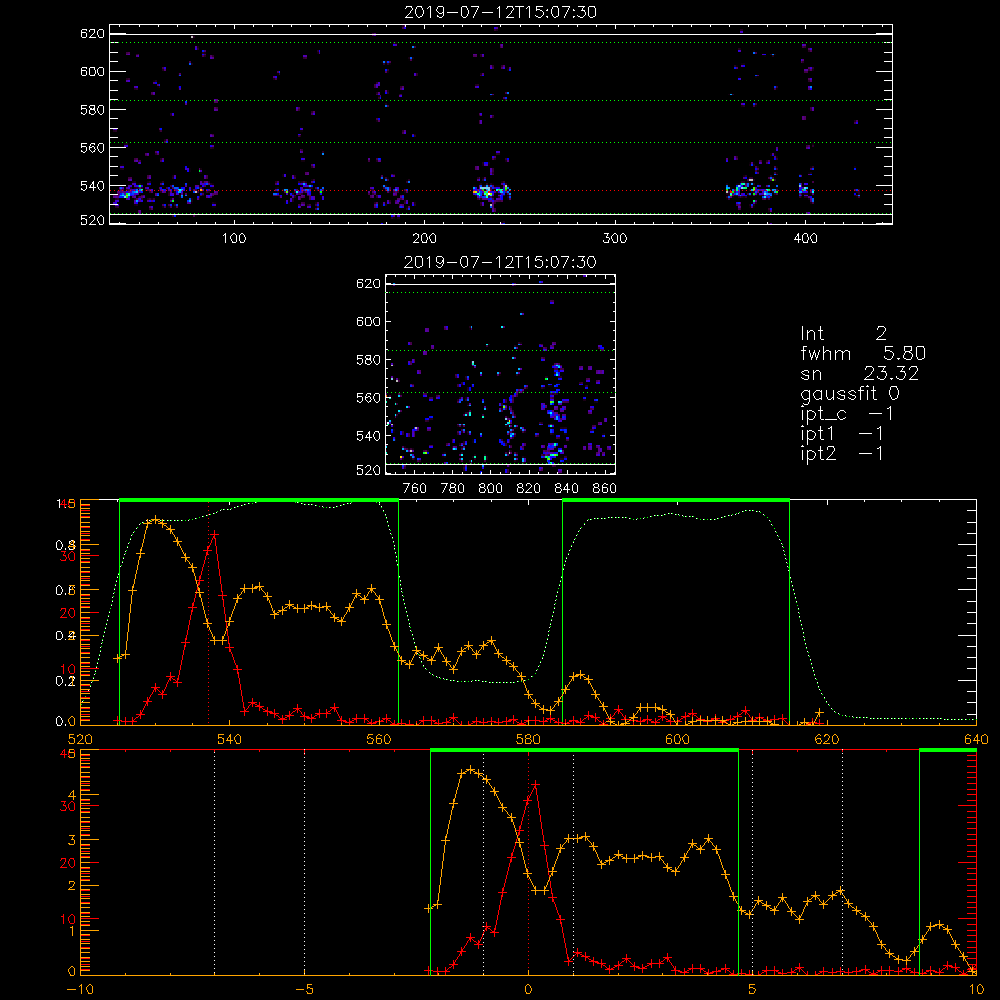Click x-axis label 560 on third plot
1000x1000 pixels.
(379, 739)
